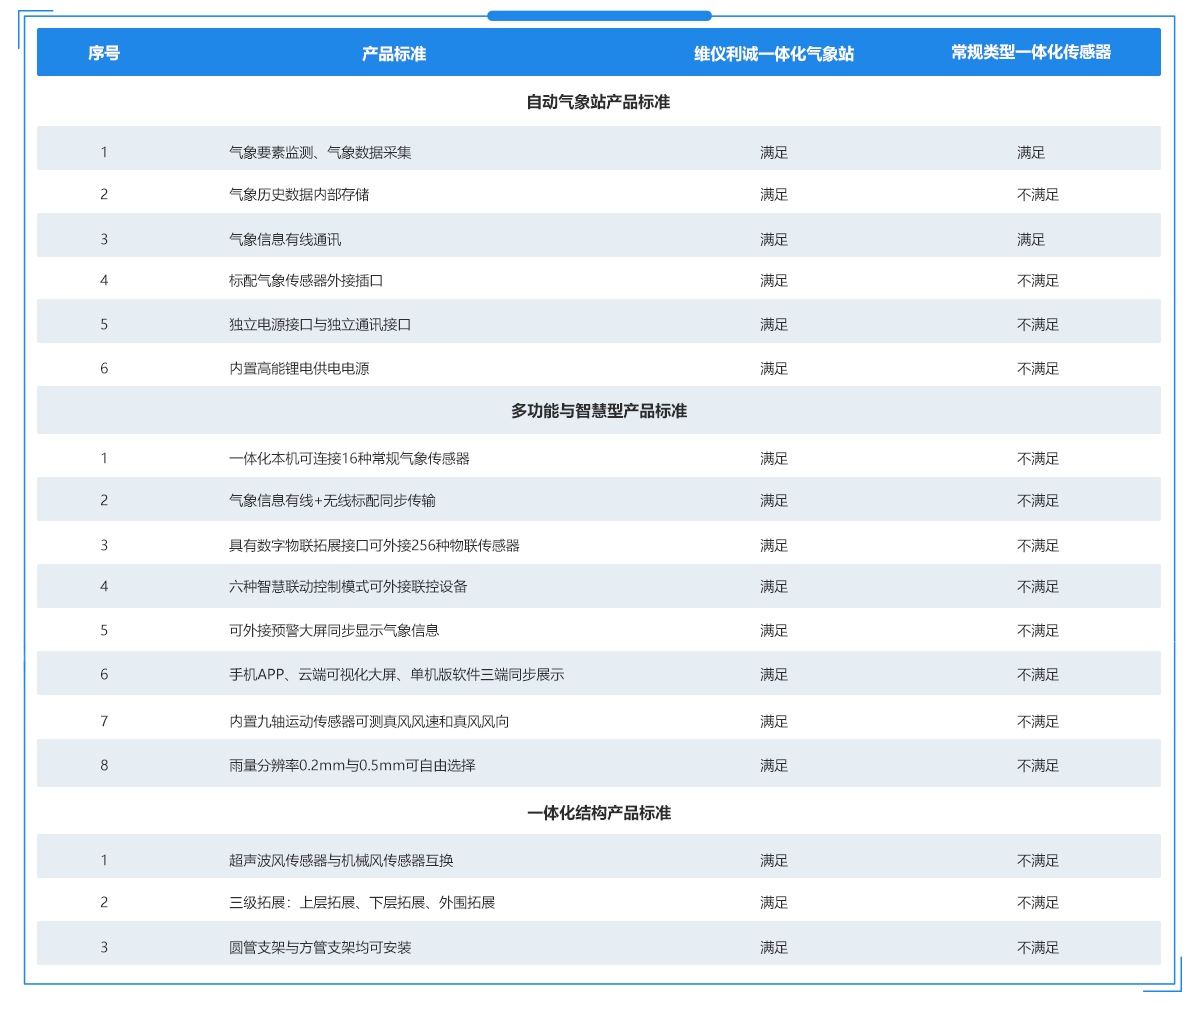Click 不满足 in the 气象历史数据内部存储 row

[x=1038, y=194]
